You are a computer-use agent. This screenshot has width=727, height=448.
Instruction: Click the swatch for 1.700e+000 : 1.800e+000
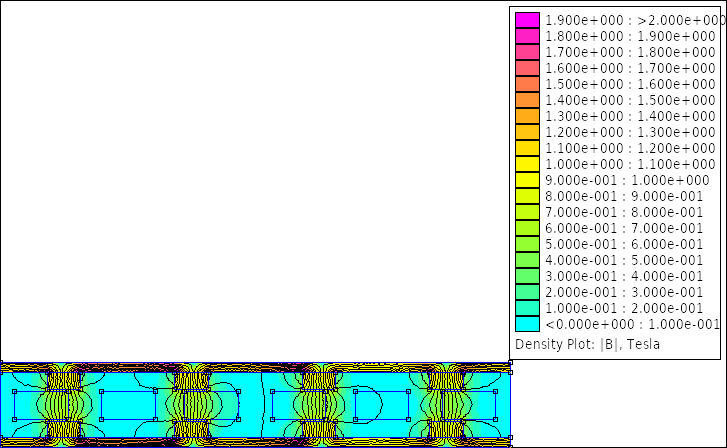(x=527, y=52)
